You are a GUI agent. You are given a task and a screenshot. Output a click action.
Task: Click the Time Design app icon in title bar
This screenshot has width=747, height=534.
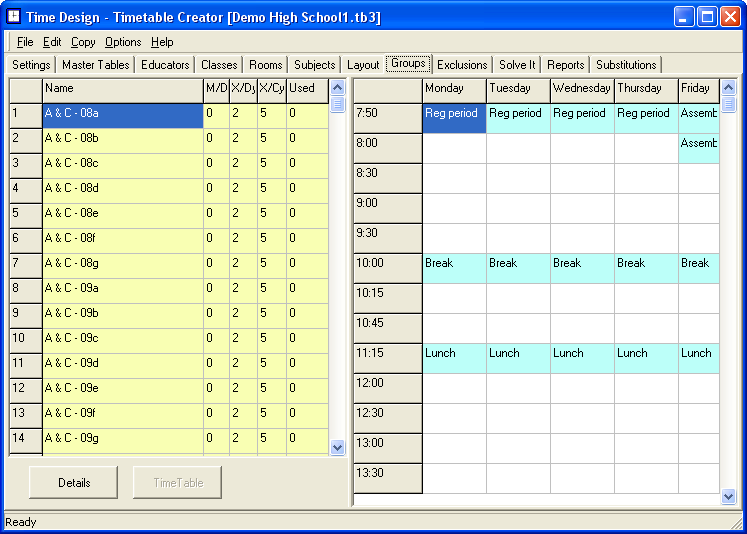coord(15,17)
